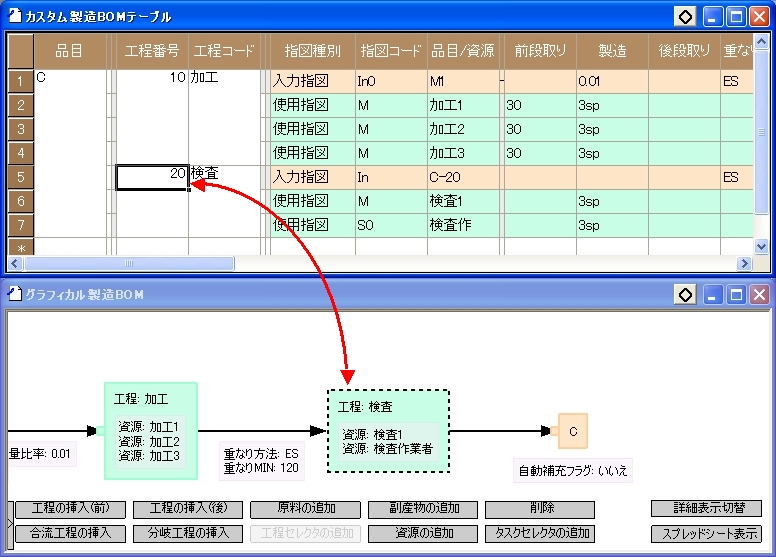Click 副産物の追加 button
The image size is (776, 557).
(x=423, y=508)
